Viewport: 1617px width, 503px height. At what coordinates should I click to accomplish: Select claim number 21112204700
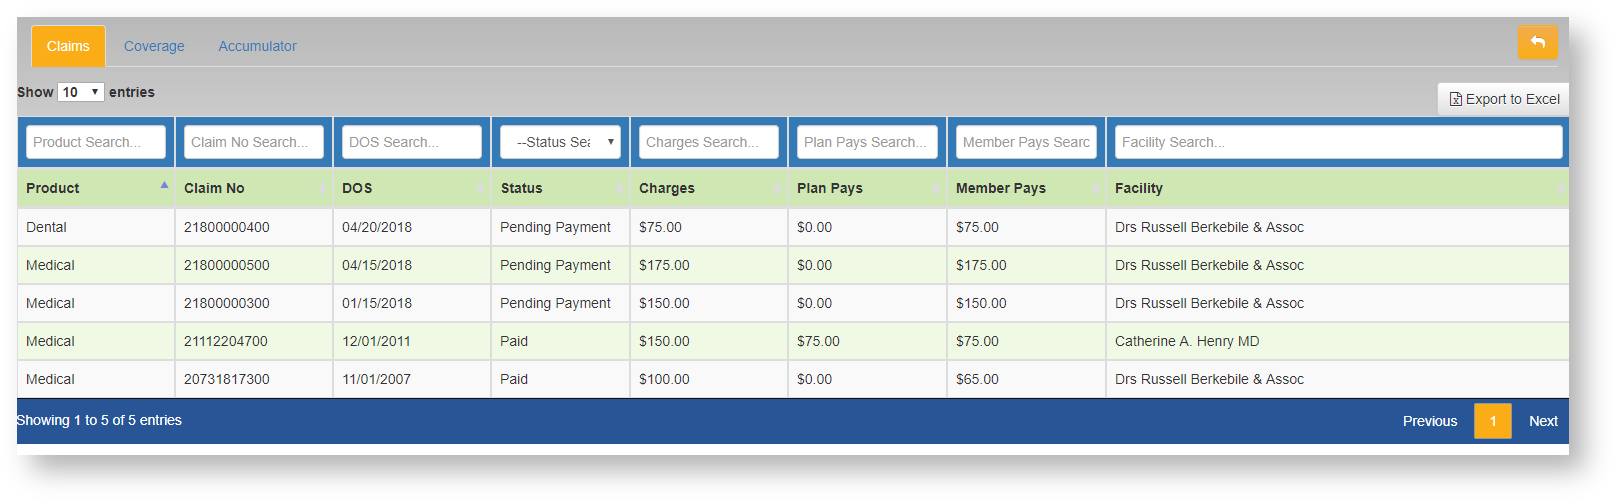click(x=226, y=341)
